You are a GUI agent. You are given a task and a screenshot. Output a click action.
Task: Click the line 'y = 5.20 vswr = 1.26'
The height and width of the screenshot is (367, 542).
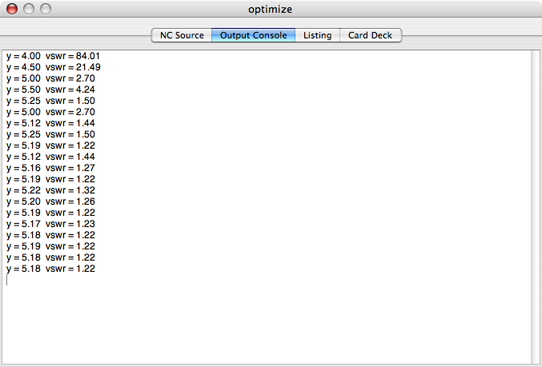(50, 201)
